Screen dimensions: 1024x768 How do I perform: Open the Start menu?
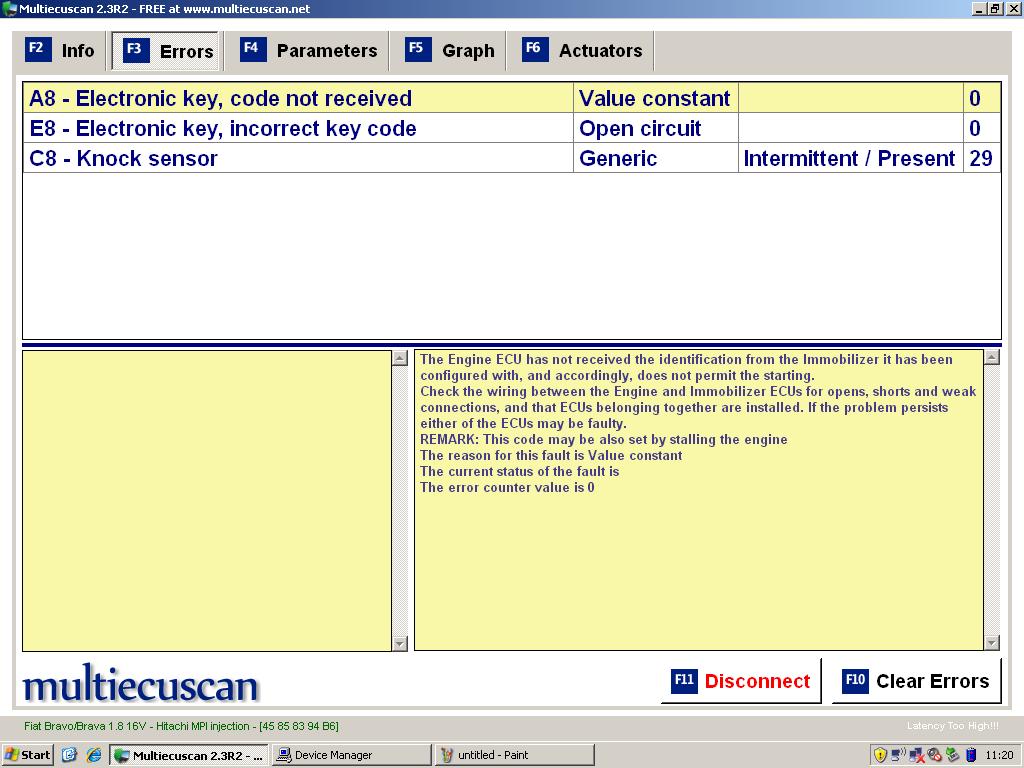(x=26, y=755)
